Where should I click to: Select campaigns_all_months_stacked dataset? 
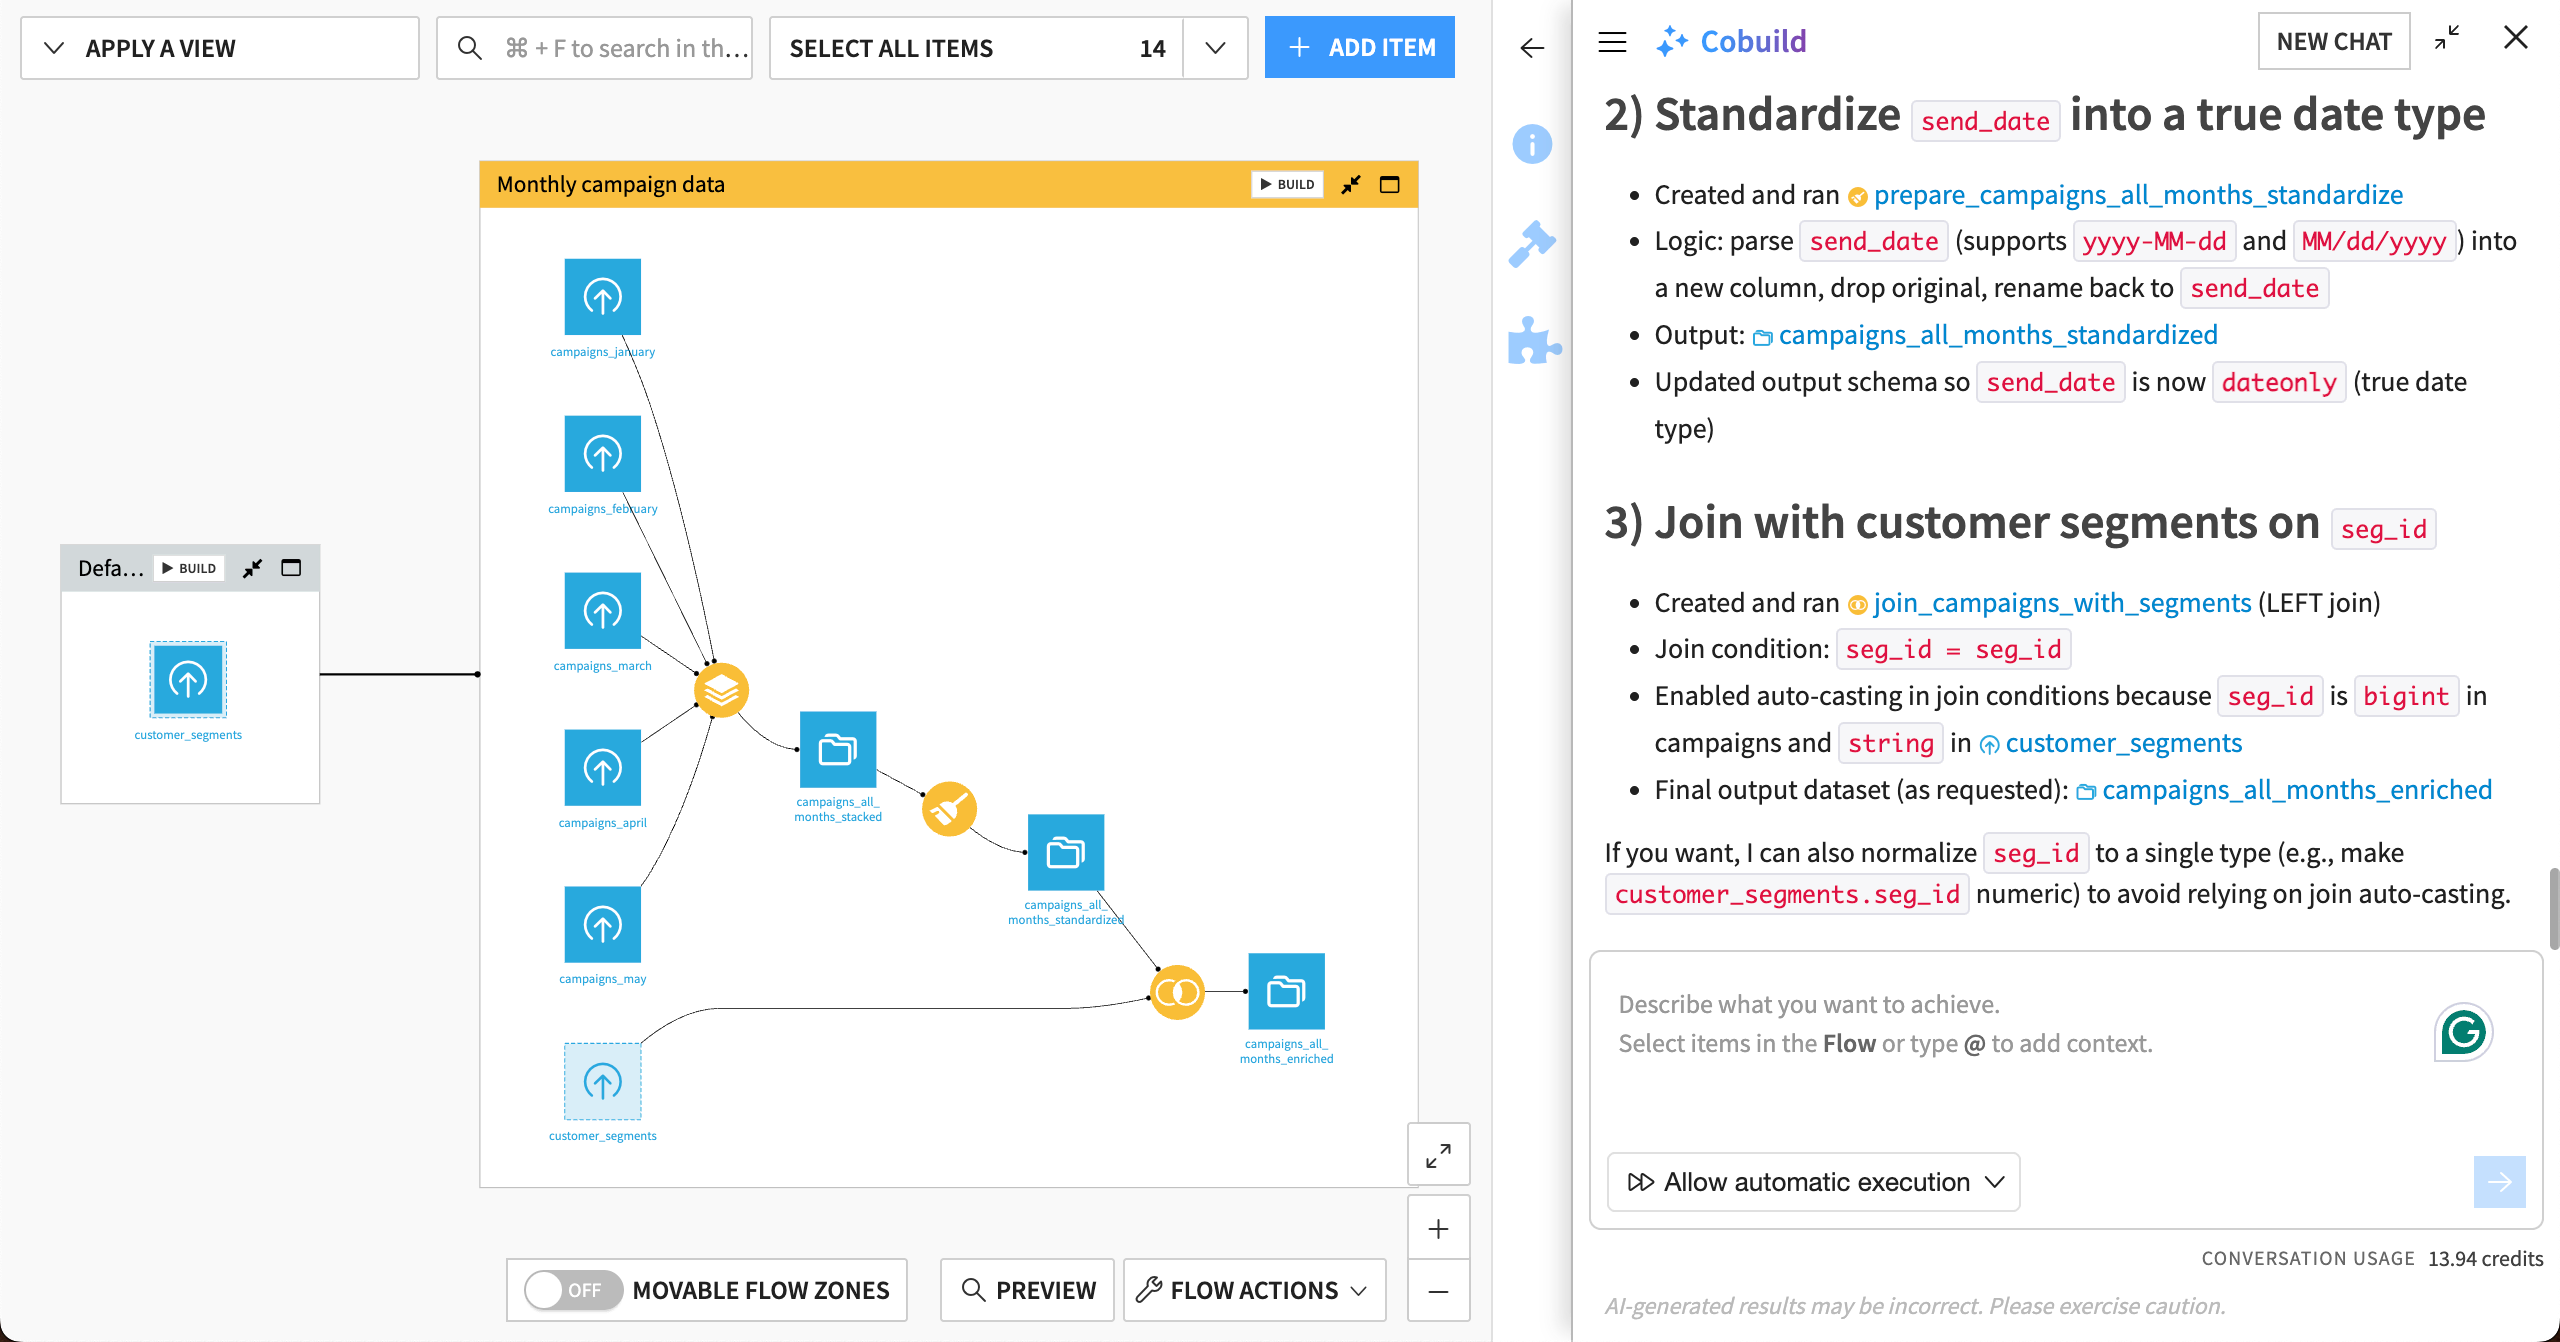[x=838, y=750]
